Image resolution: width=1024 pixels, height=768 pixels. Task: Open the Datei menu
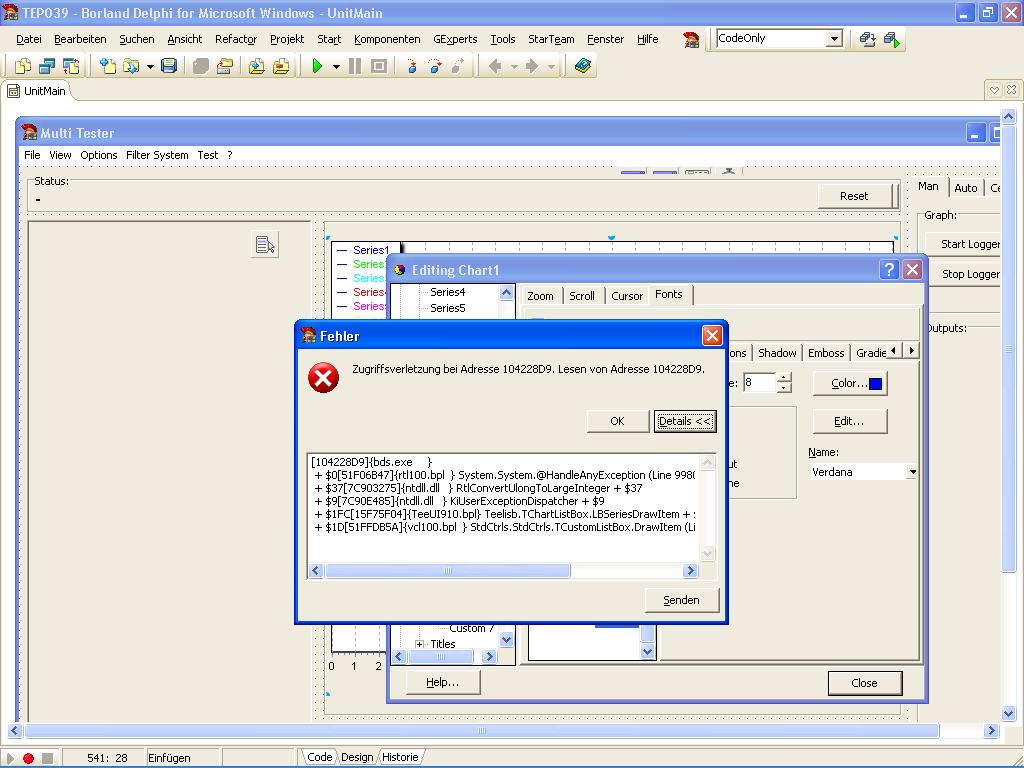(x=29, y=39)
